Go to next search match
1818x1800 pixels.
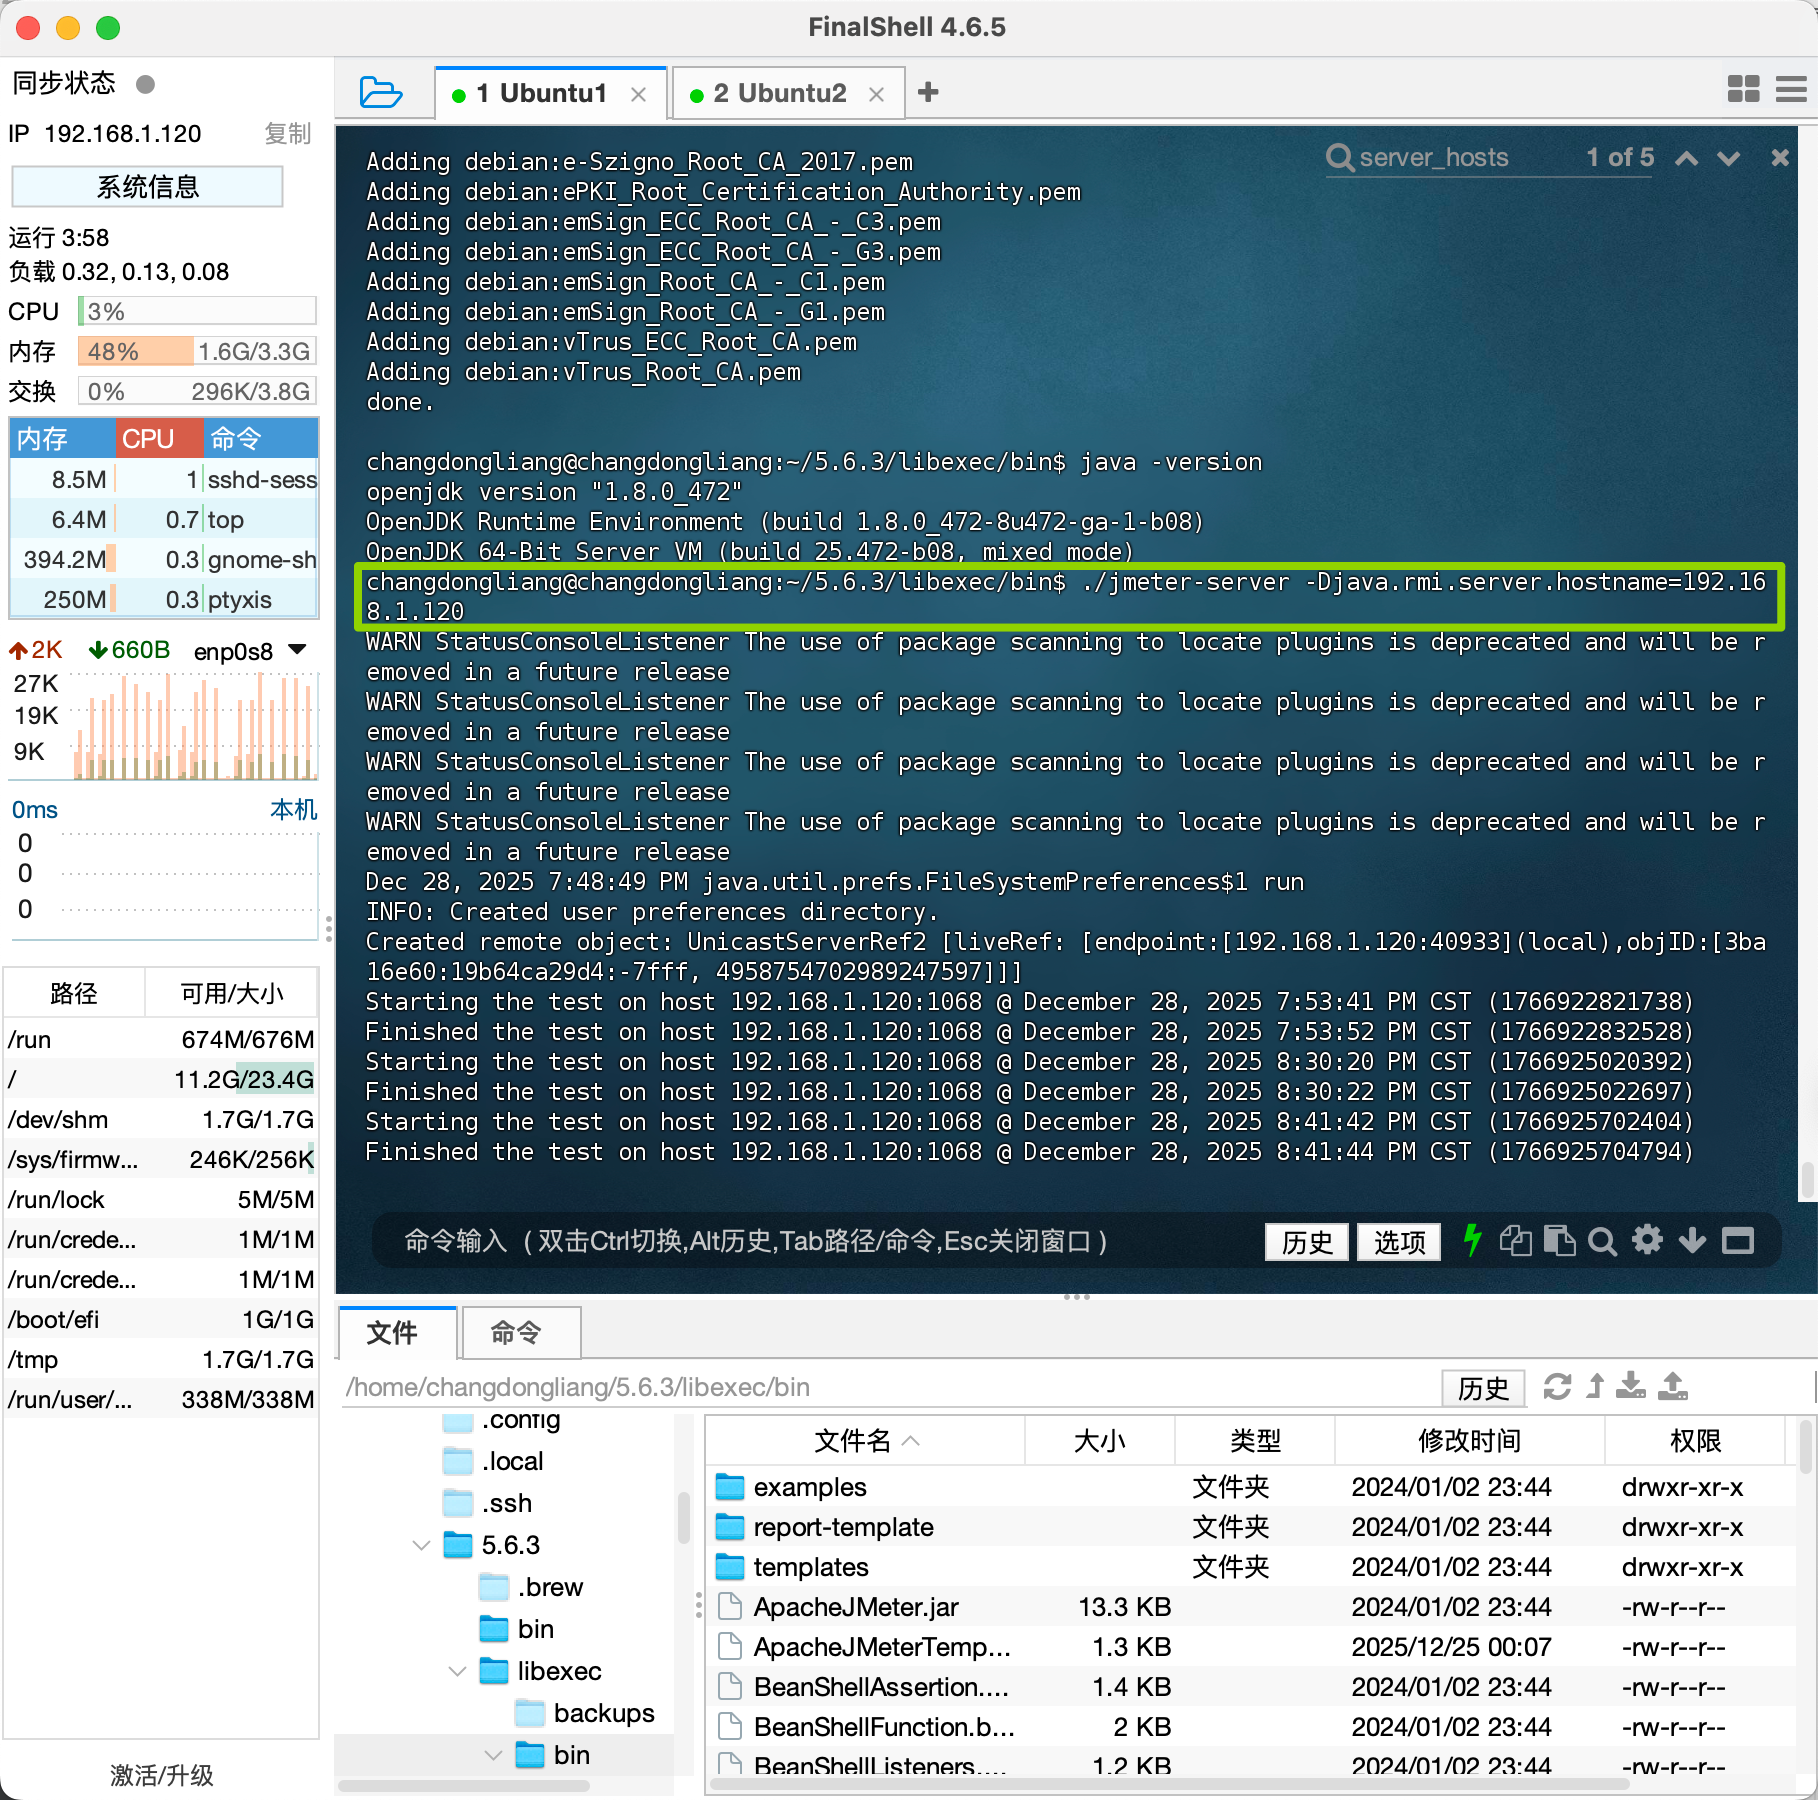(x=1728, y=158)
